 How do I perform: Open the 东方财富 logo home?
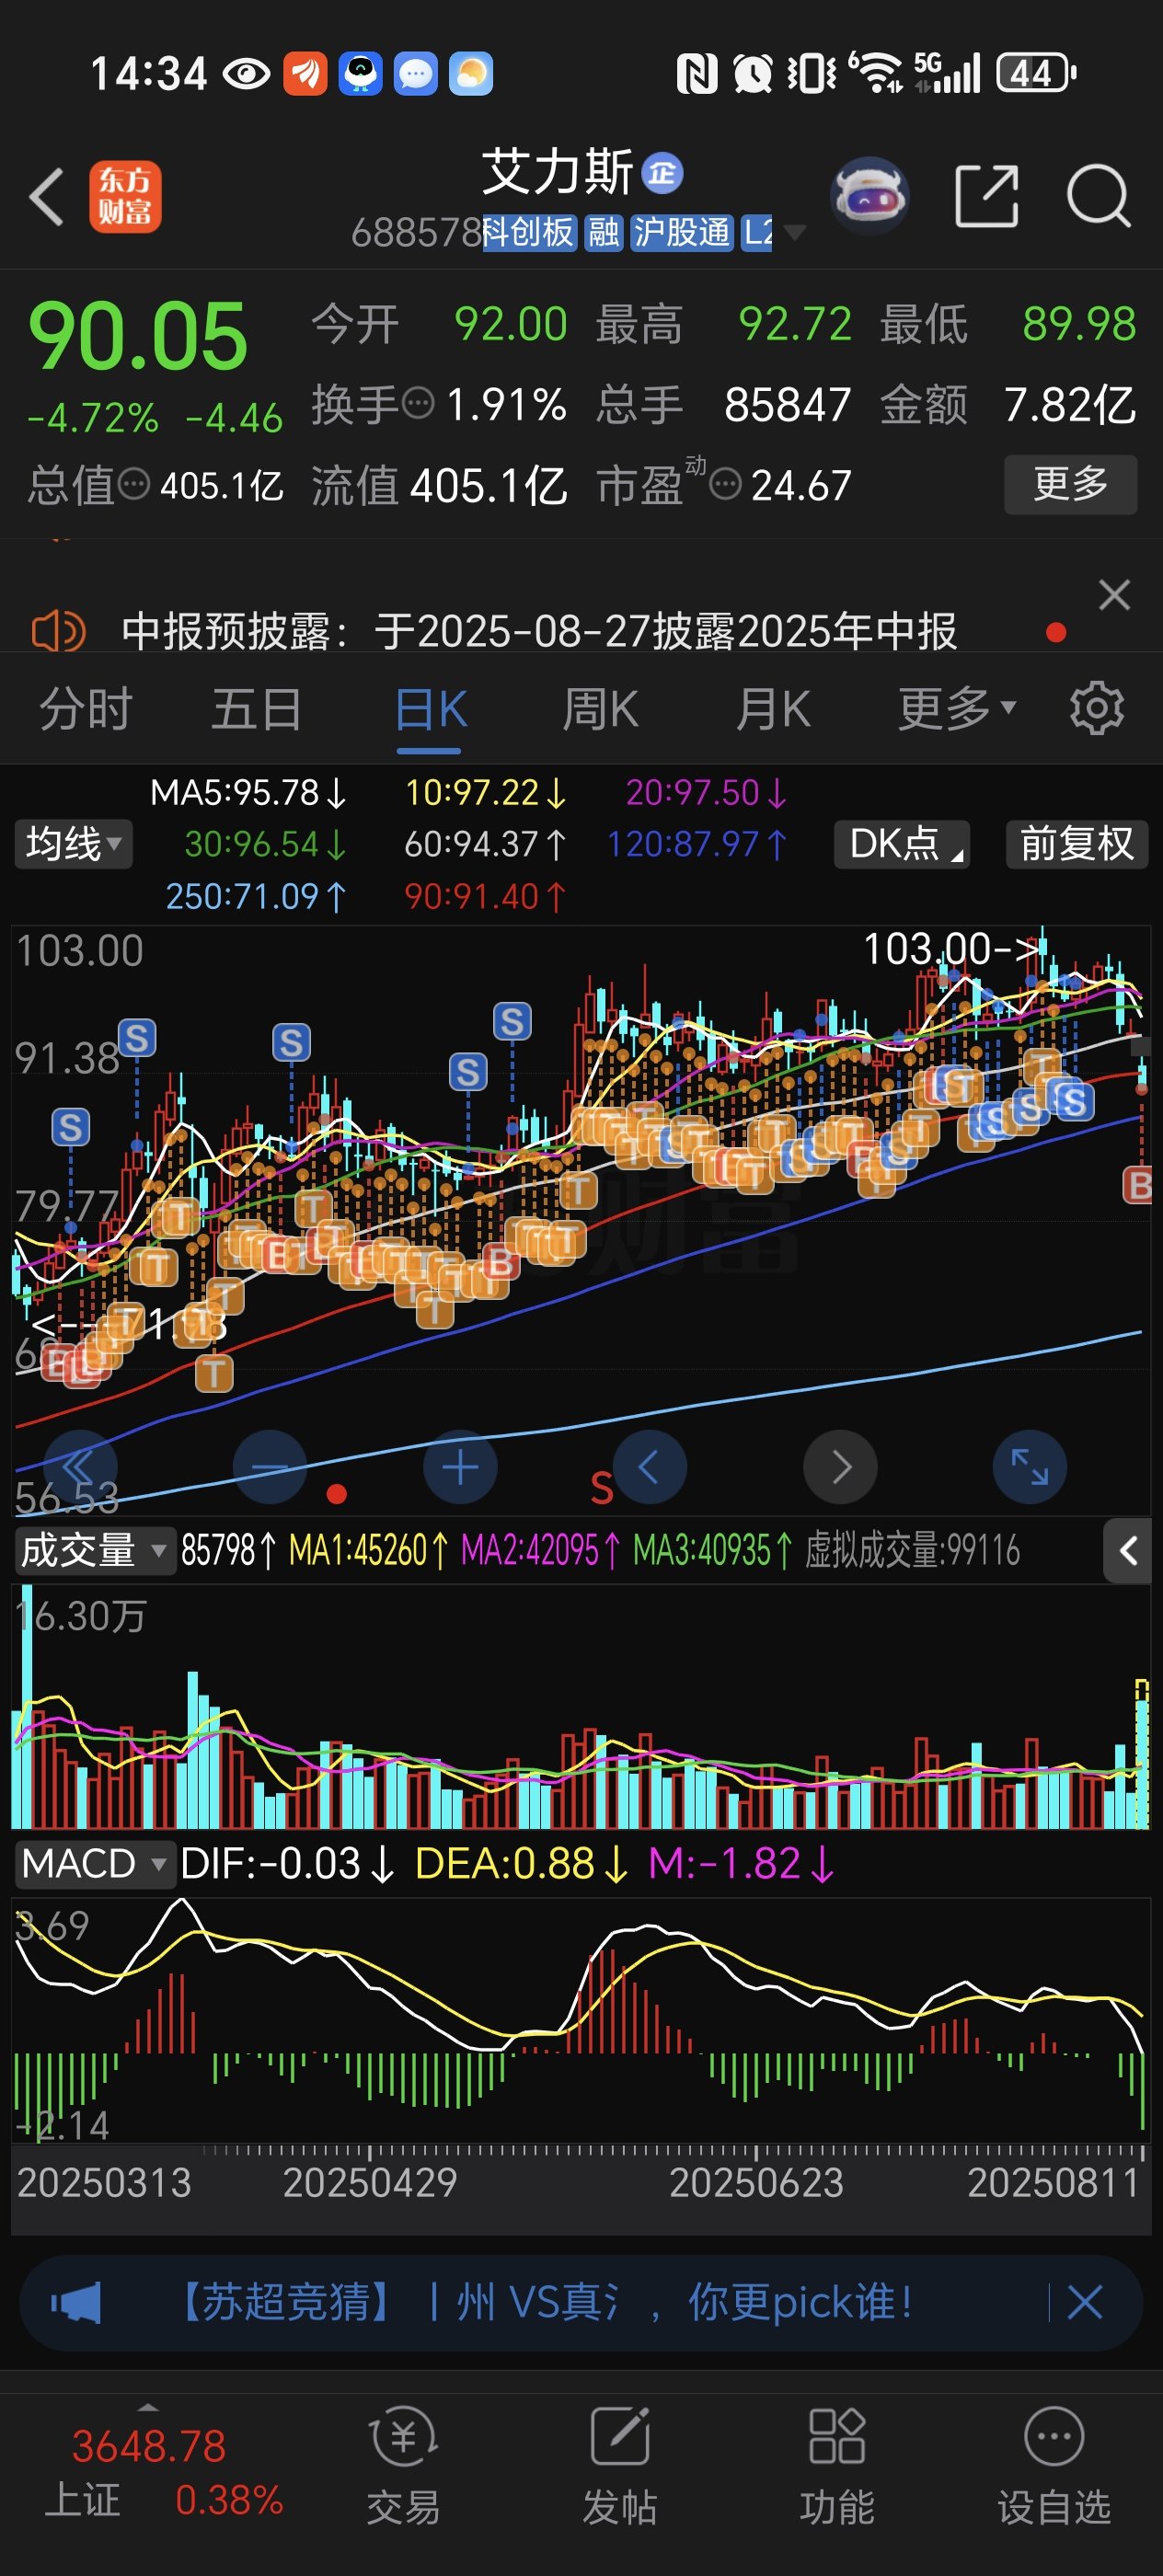(x=125, y=196)
